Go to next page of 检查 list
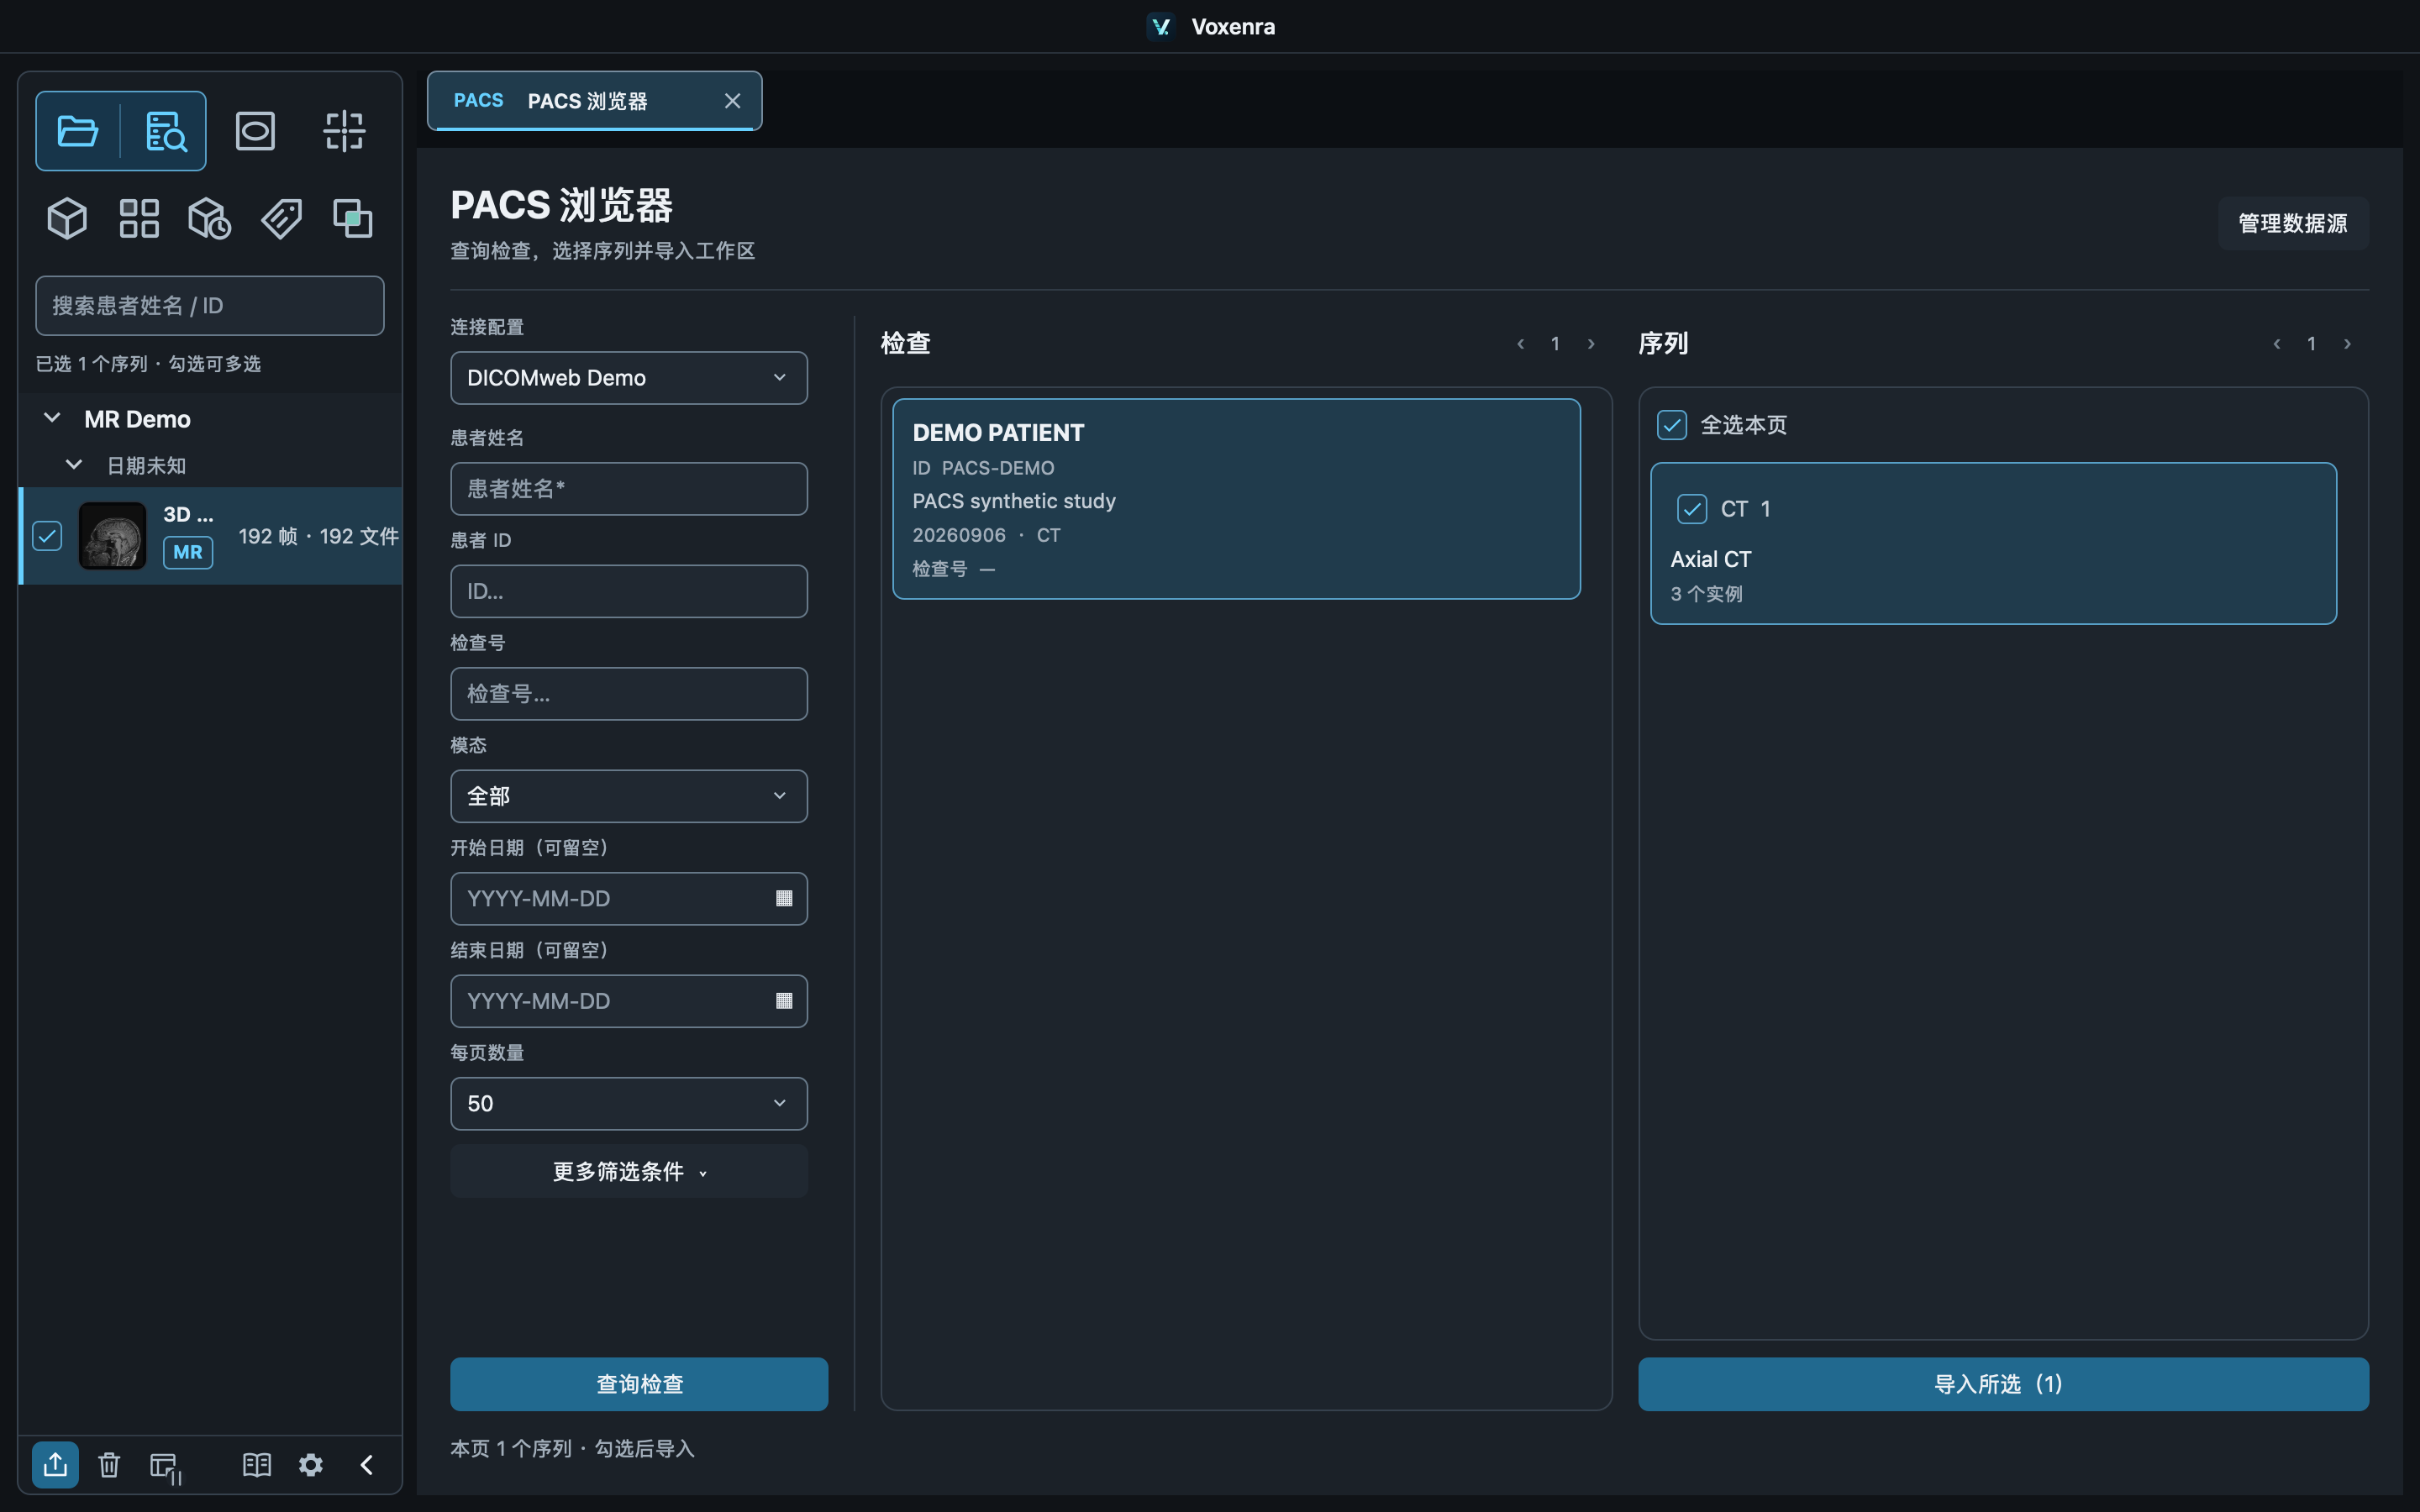 pyautogui.click(x=1591, y=344)
